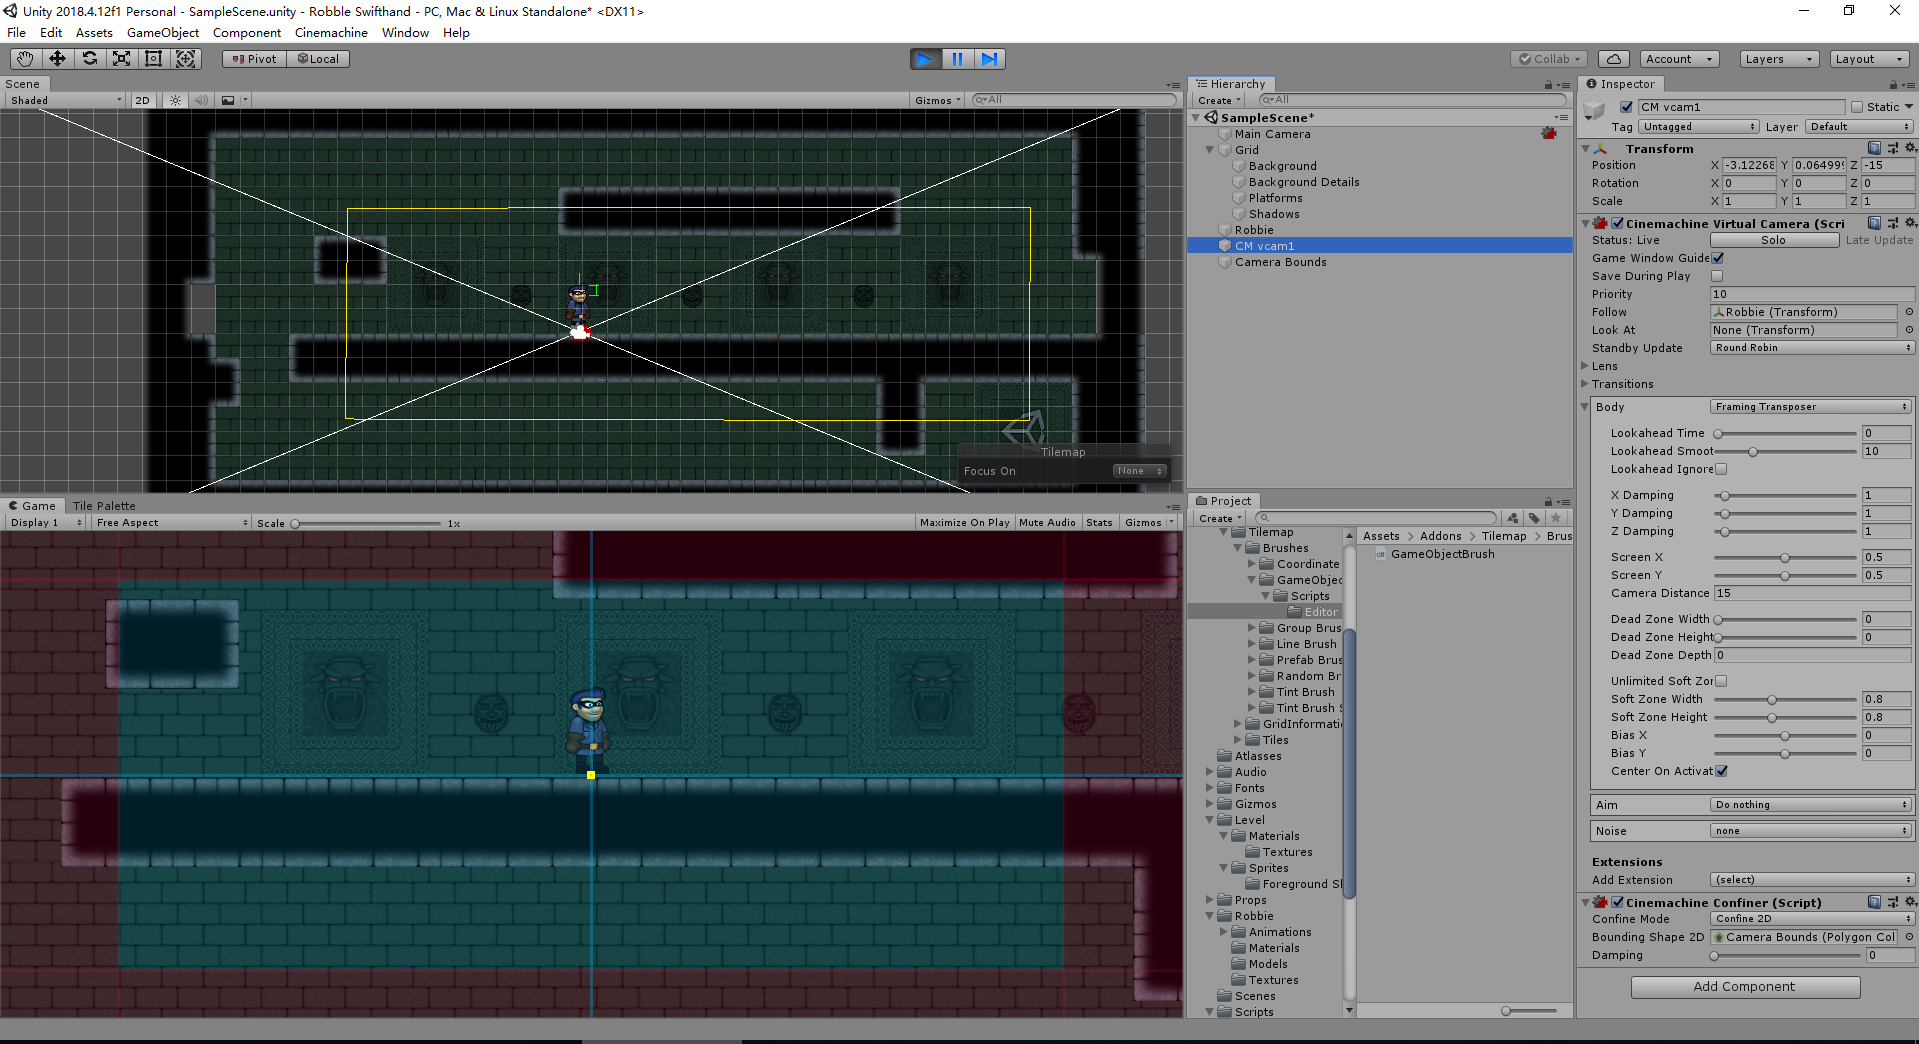
Task: Select the Rotate tool
Action: pos(89,59)
